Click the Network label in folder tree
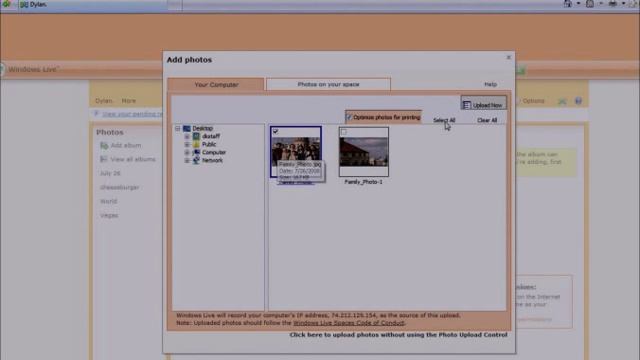Viewport: 640px width, 360px height. 212,160
